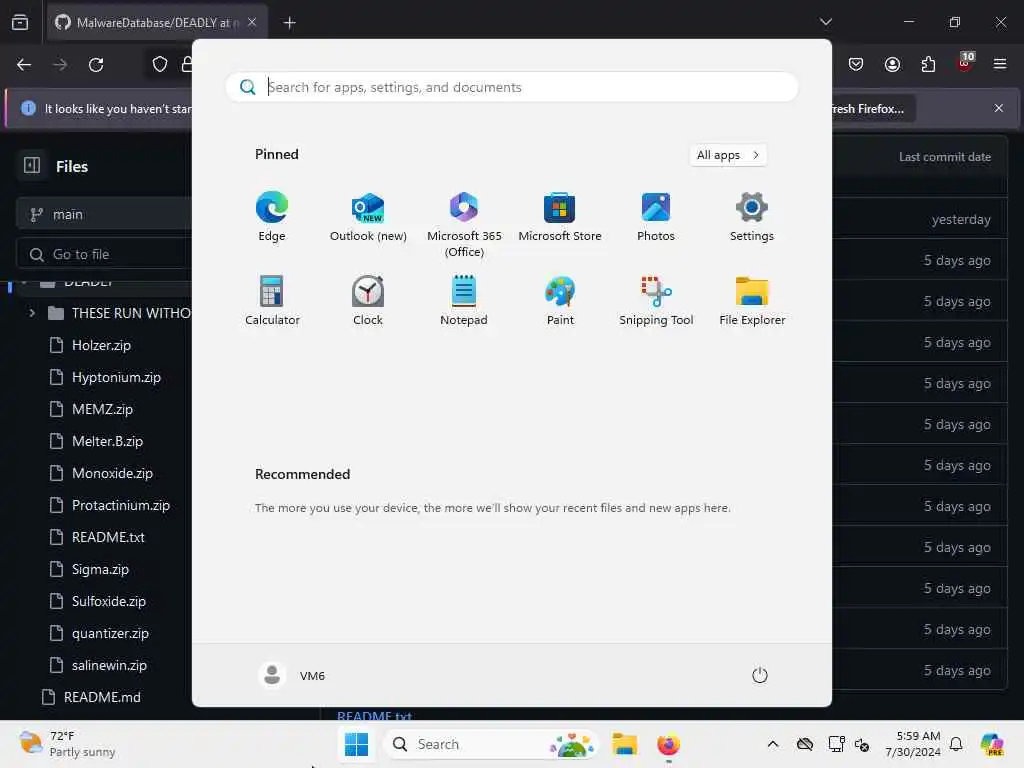Open Firefox view tabs icon
The width and height of the screenshot is (1024, 768).
pos(20,23)
